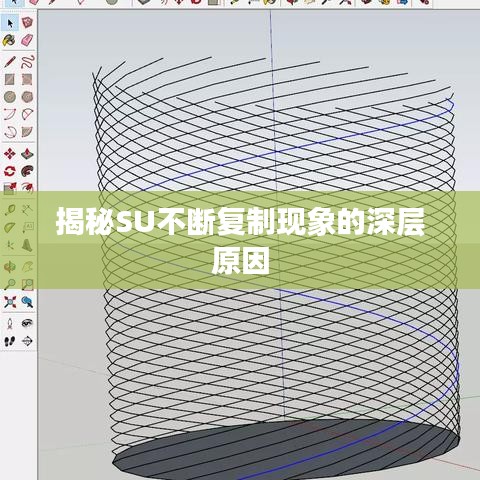Activate the Section Plane tool
This screenshot has width=480, height=480.
click(27, 341)
